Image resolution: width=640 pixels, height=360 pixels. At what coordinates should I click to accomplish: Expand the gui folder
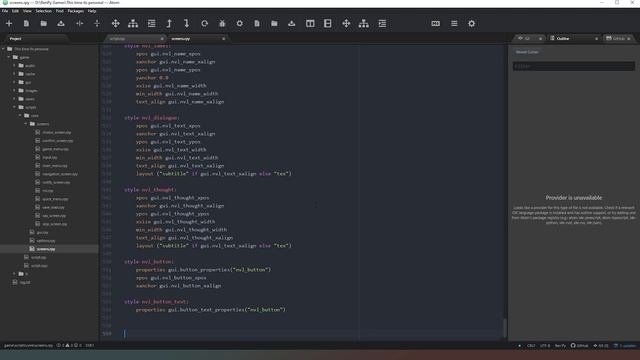(14, 82)
